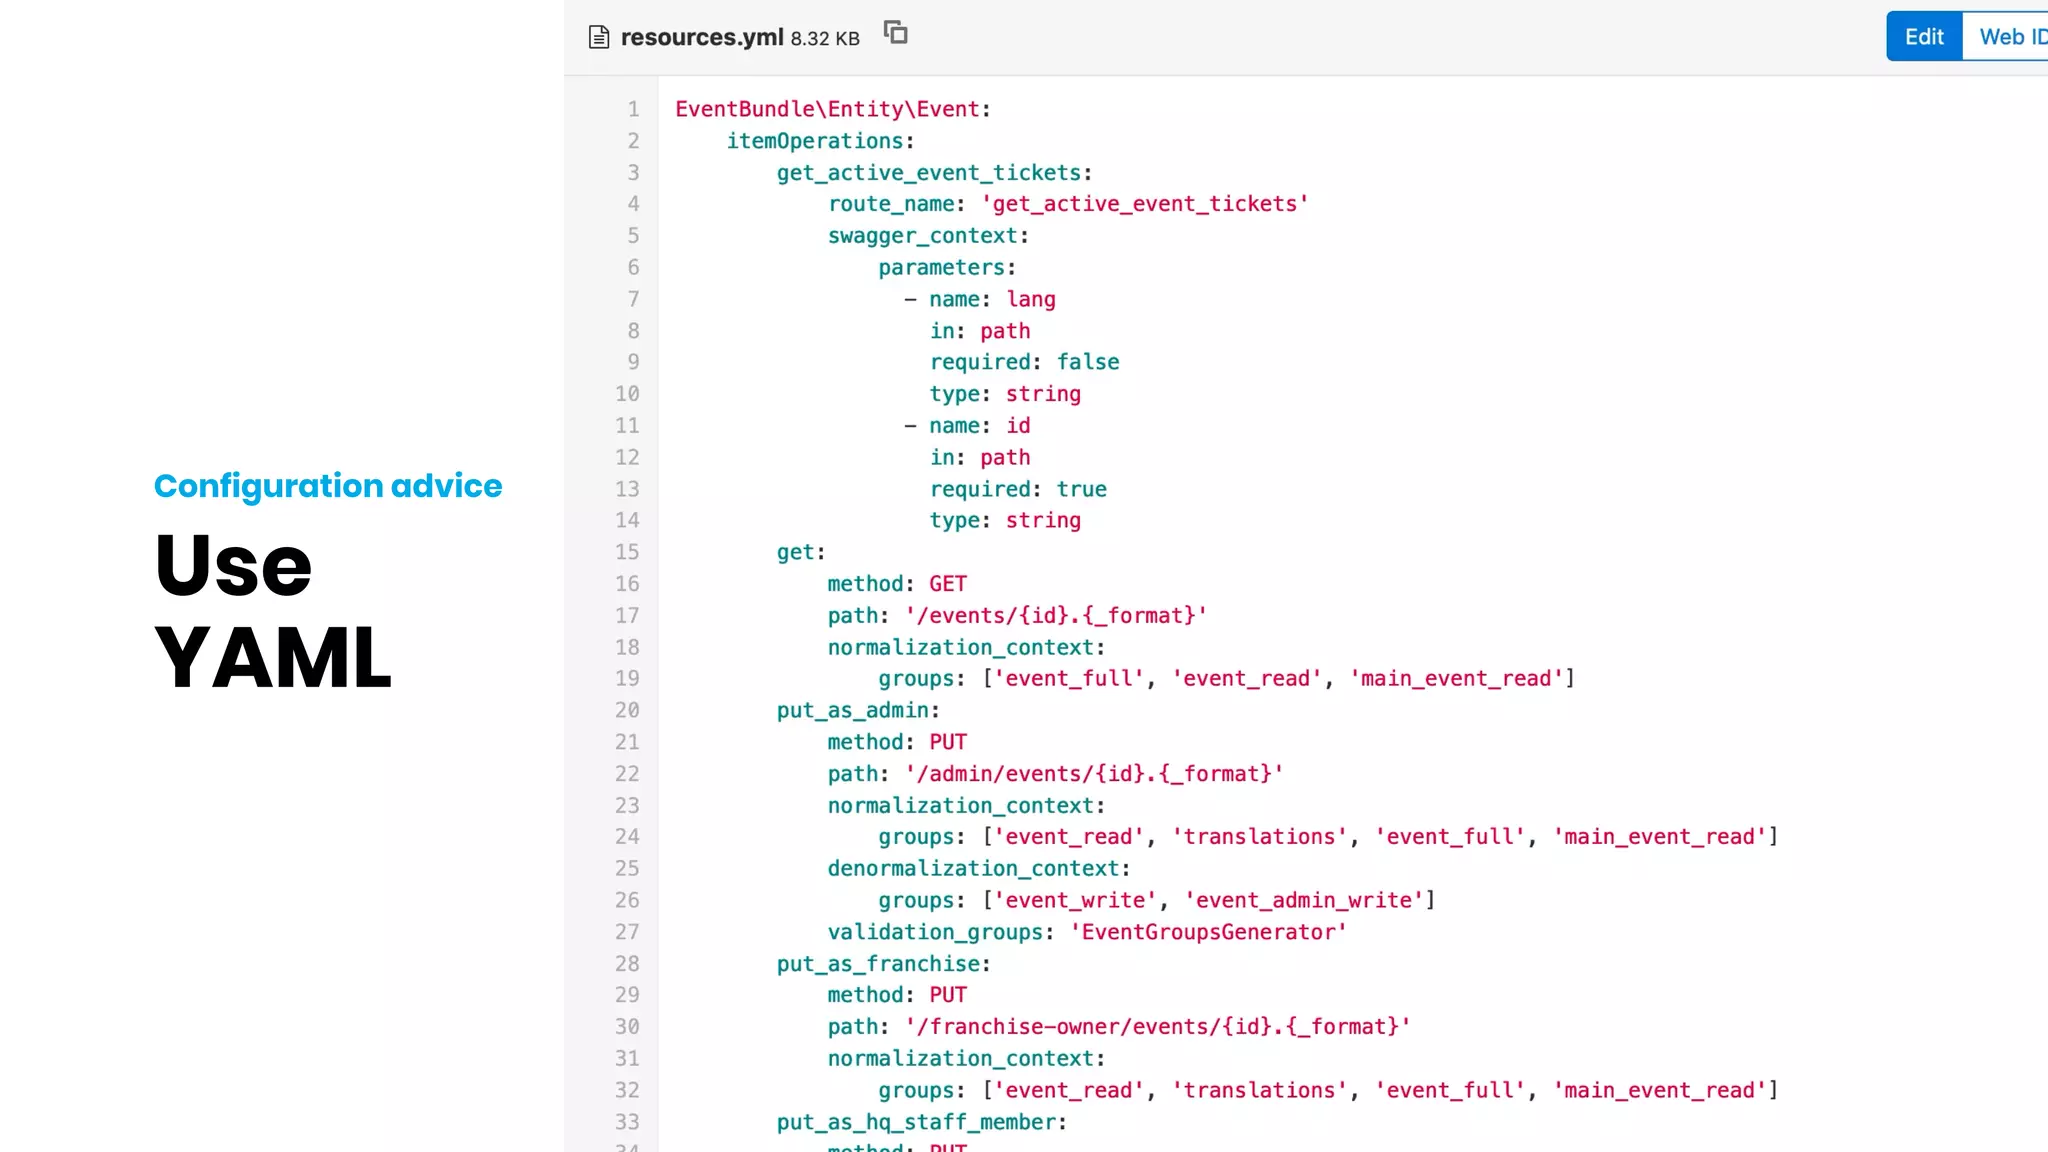This screenshot has height=1152, width=2048.
Task: Click 'main_event_read' on line 32
Action: tap(1660, 1090)
